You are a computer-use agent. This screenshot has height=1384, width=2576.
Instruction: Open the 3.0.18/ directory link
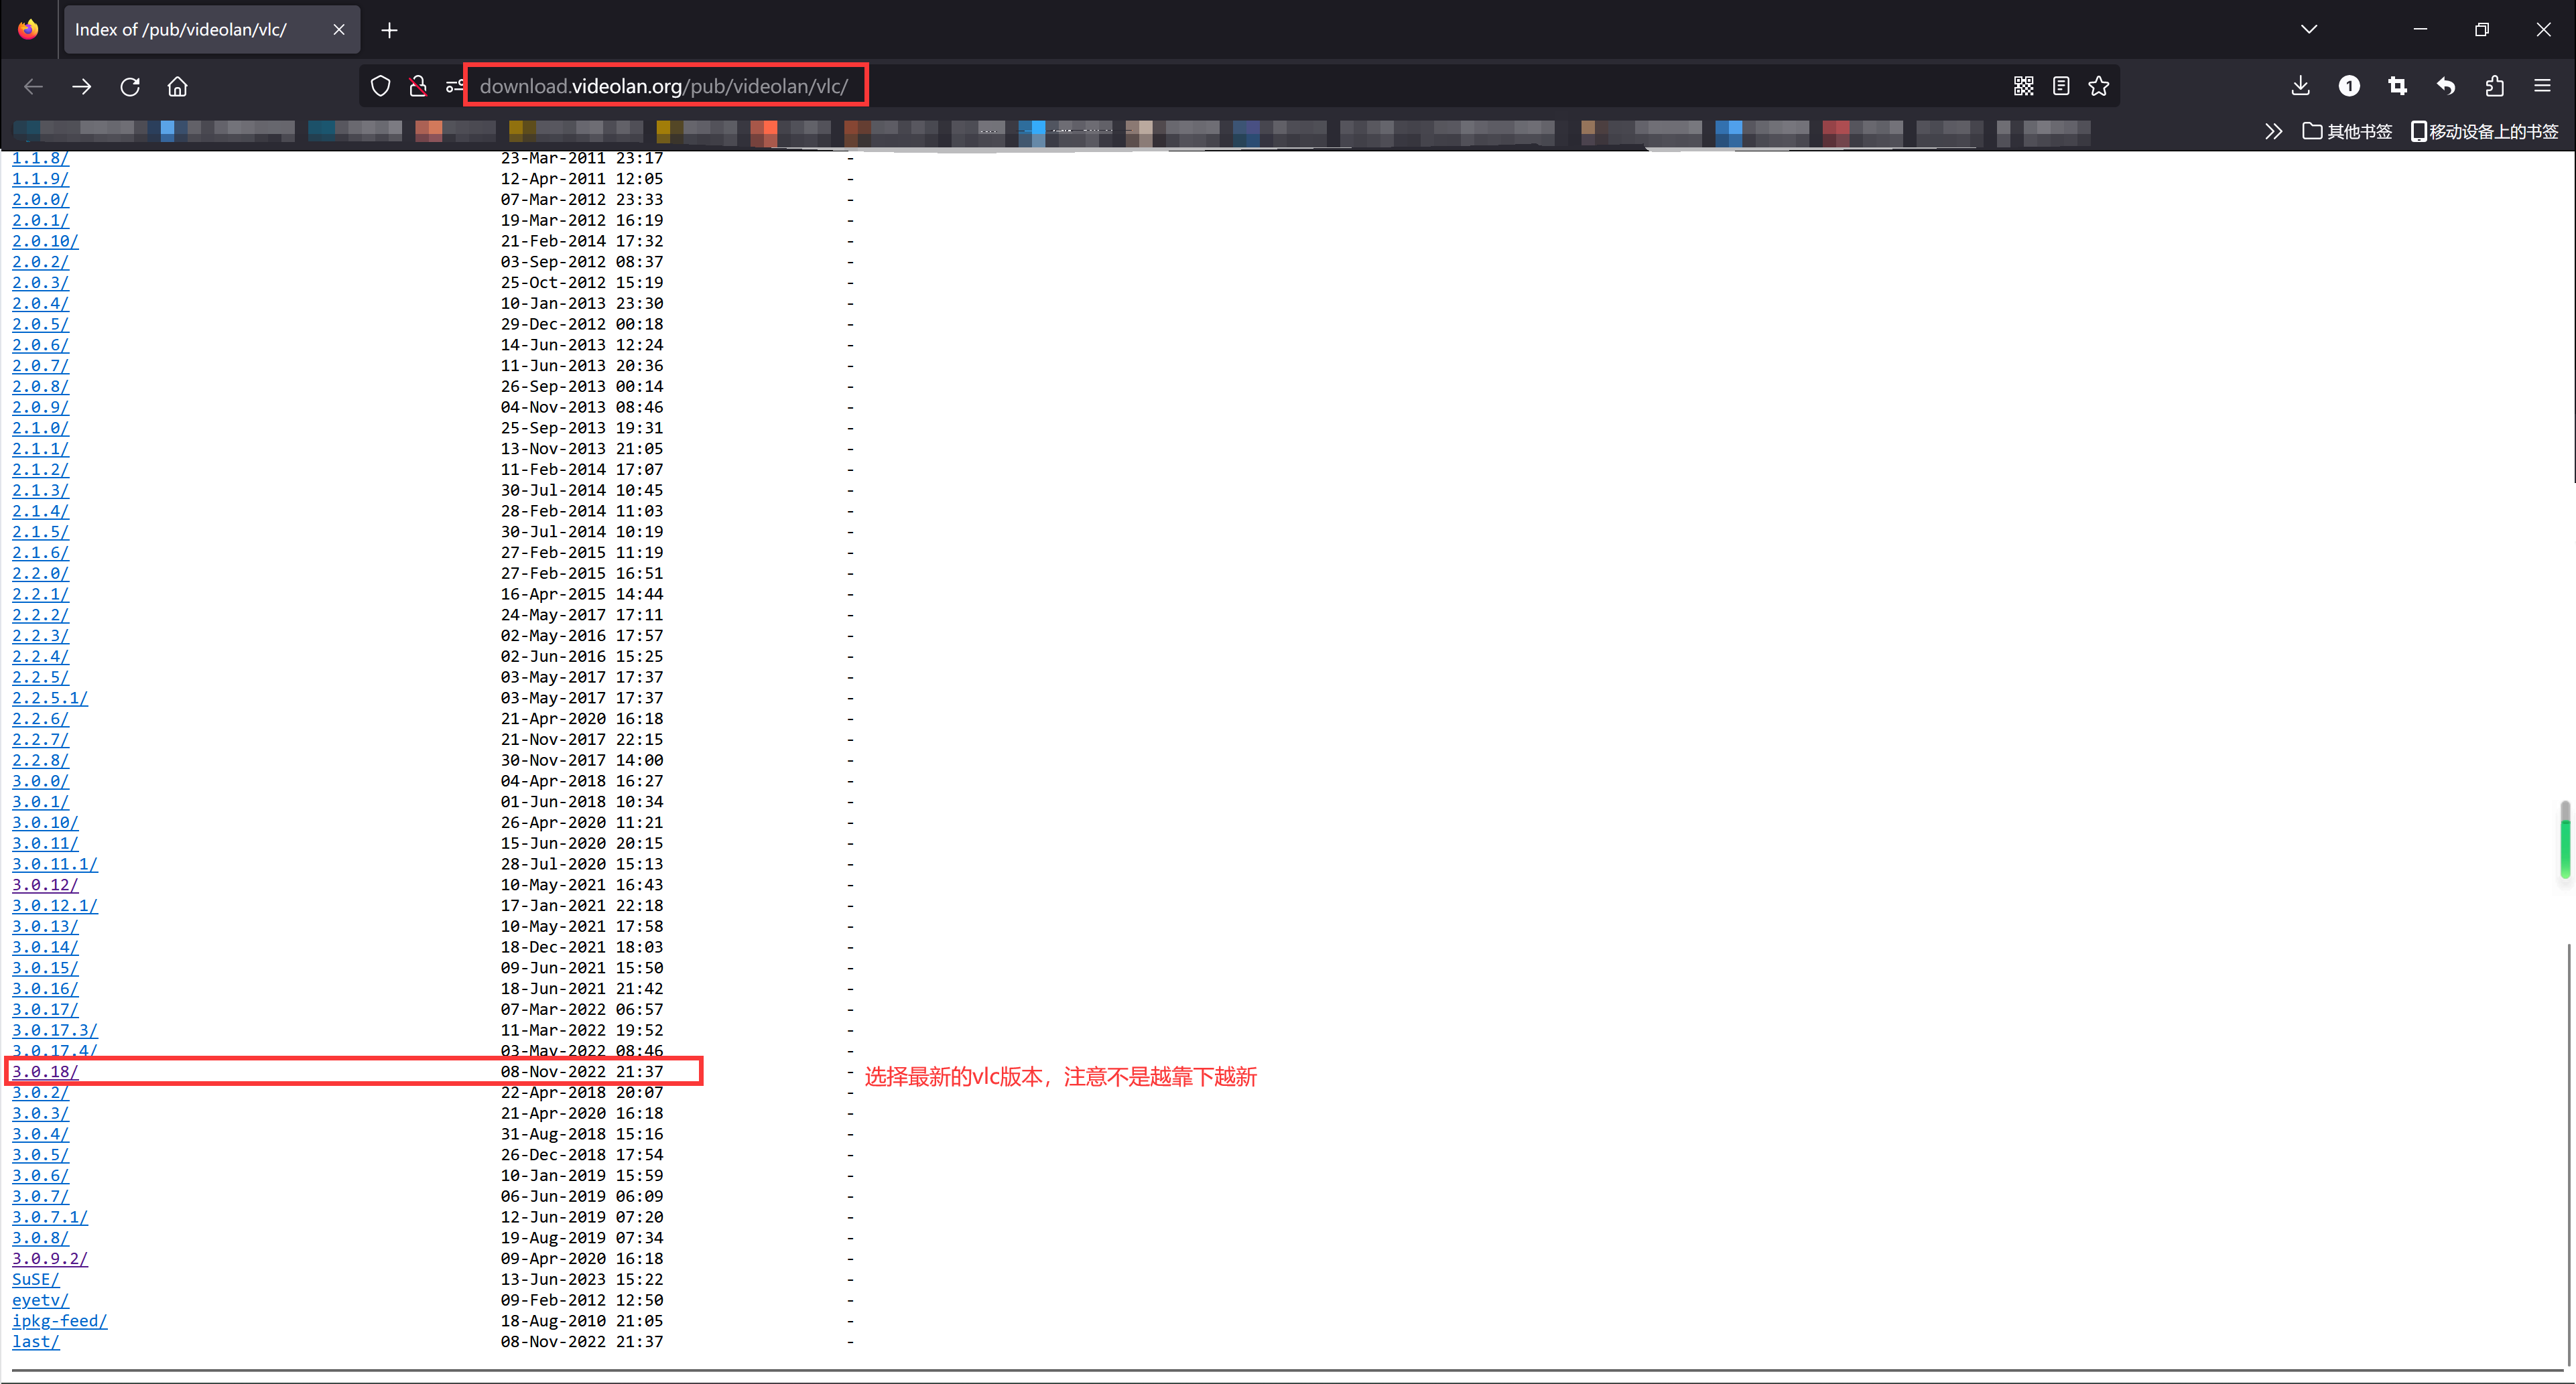(45, 1071)
